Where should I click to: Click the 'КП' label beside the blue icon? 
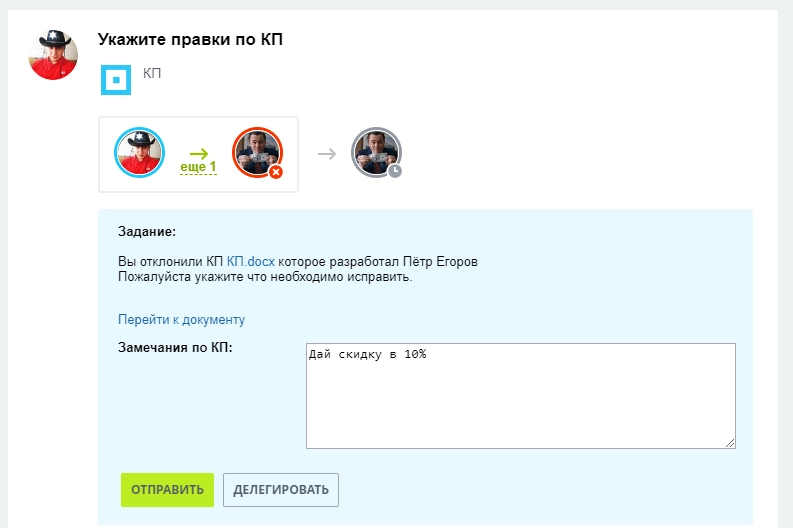(152, 73)
